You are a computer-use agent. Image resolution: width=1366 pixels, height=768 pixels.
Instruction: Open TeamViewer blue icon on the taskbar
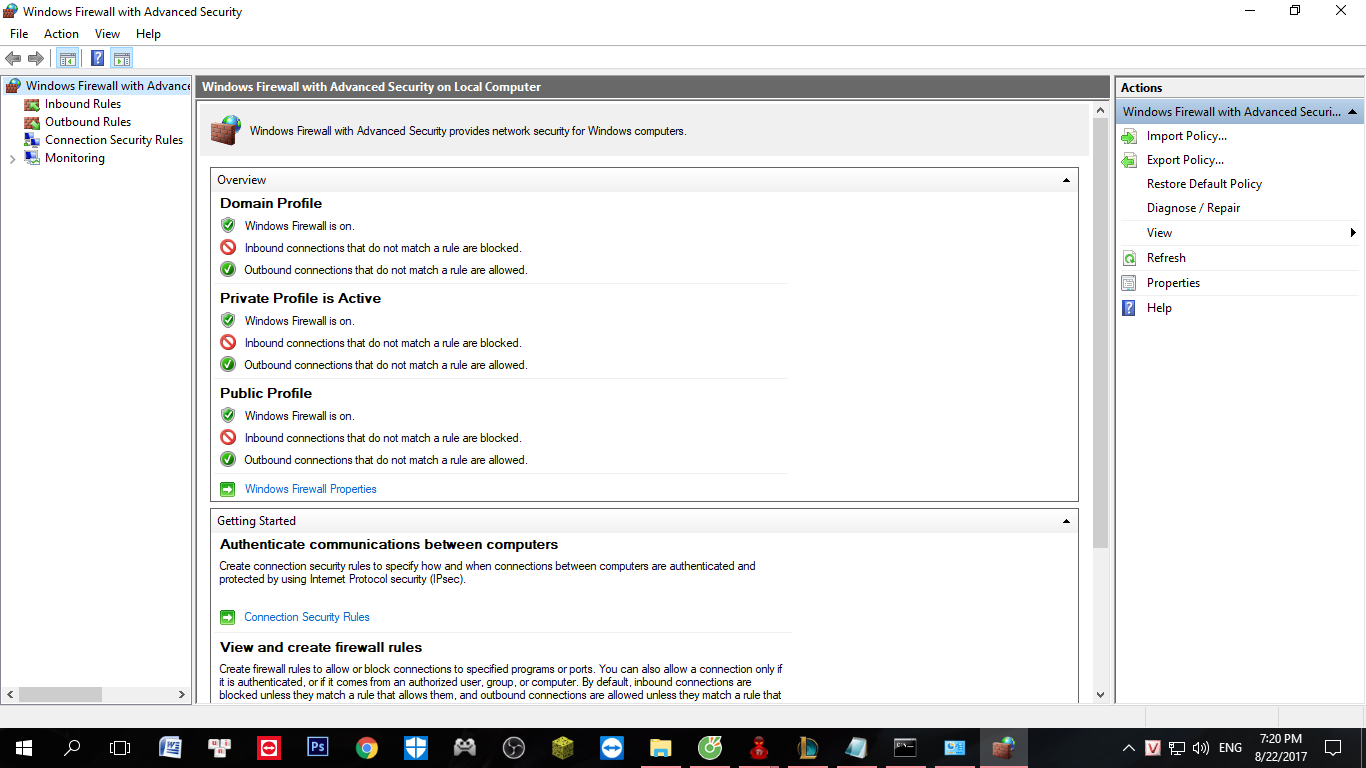pos(612,747)
